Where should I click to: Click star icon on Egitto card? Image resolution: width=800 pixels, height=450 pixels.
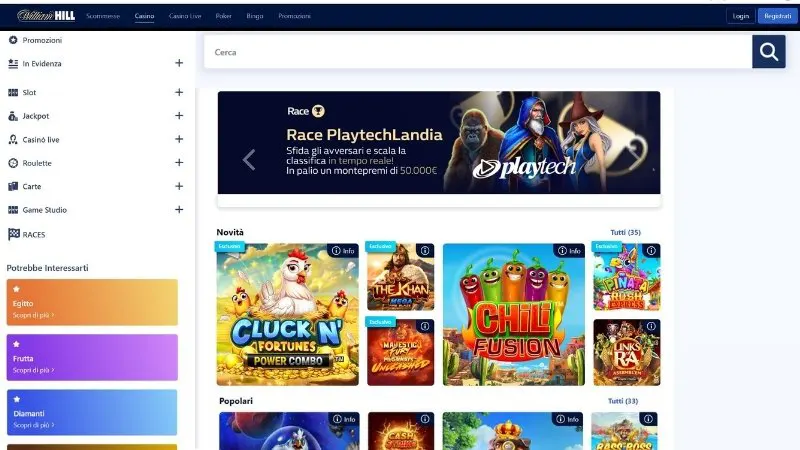(16, 289)
